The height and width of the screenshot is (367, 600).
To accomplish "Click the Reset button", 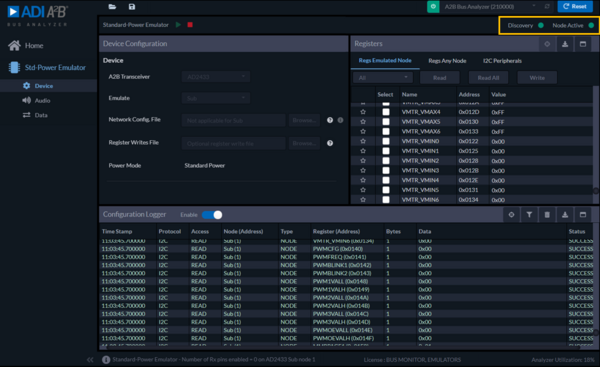I will pyautogui.click(x=575, y=7).
